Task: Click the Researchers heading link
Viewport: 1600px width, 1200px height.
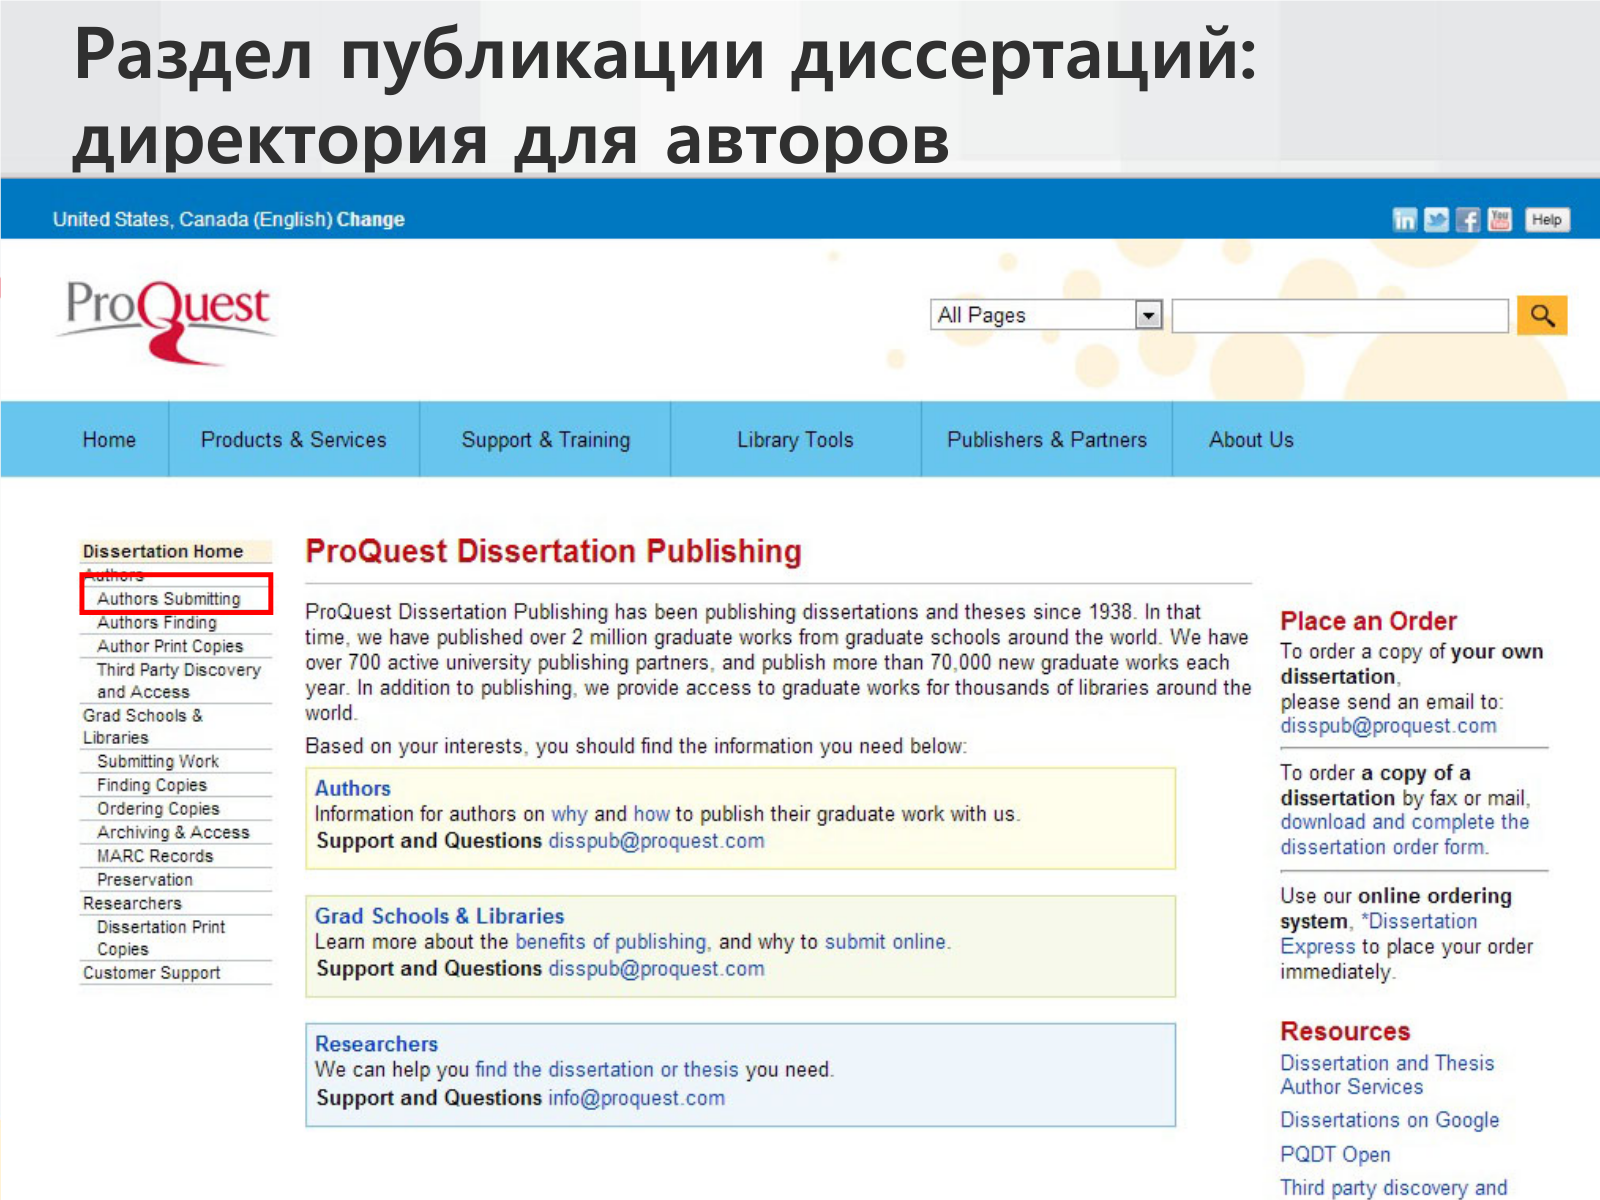Action: click(377, 1044)
